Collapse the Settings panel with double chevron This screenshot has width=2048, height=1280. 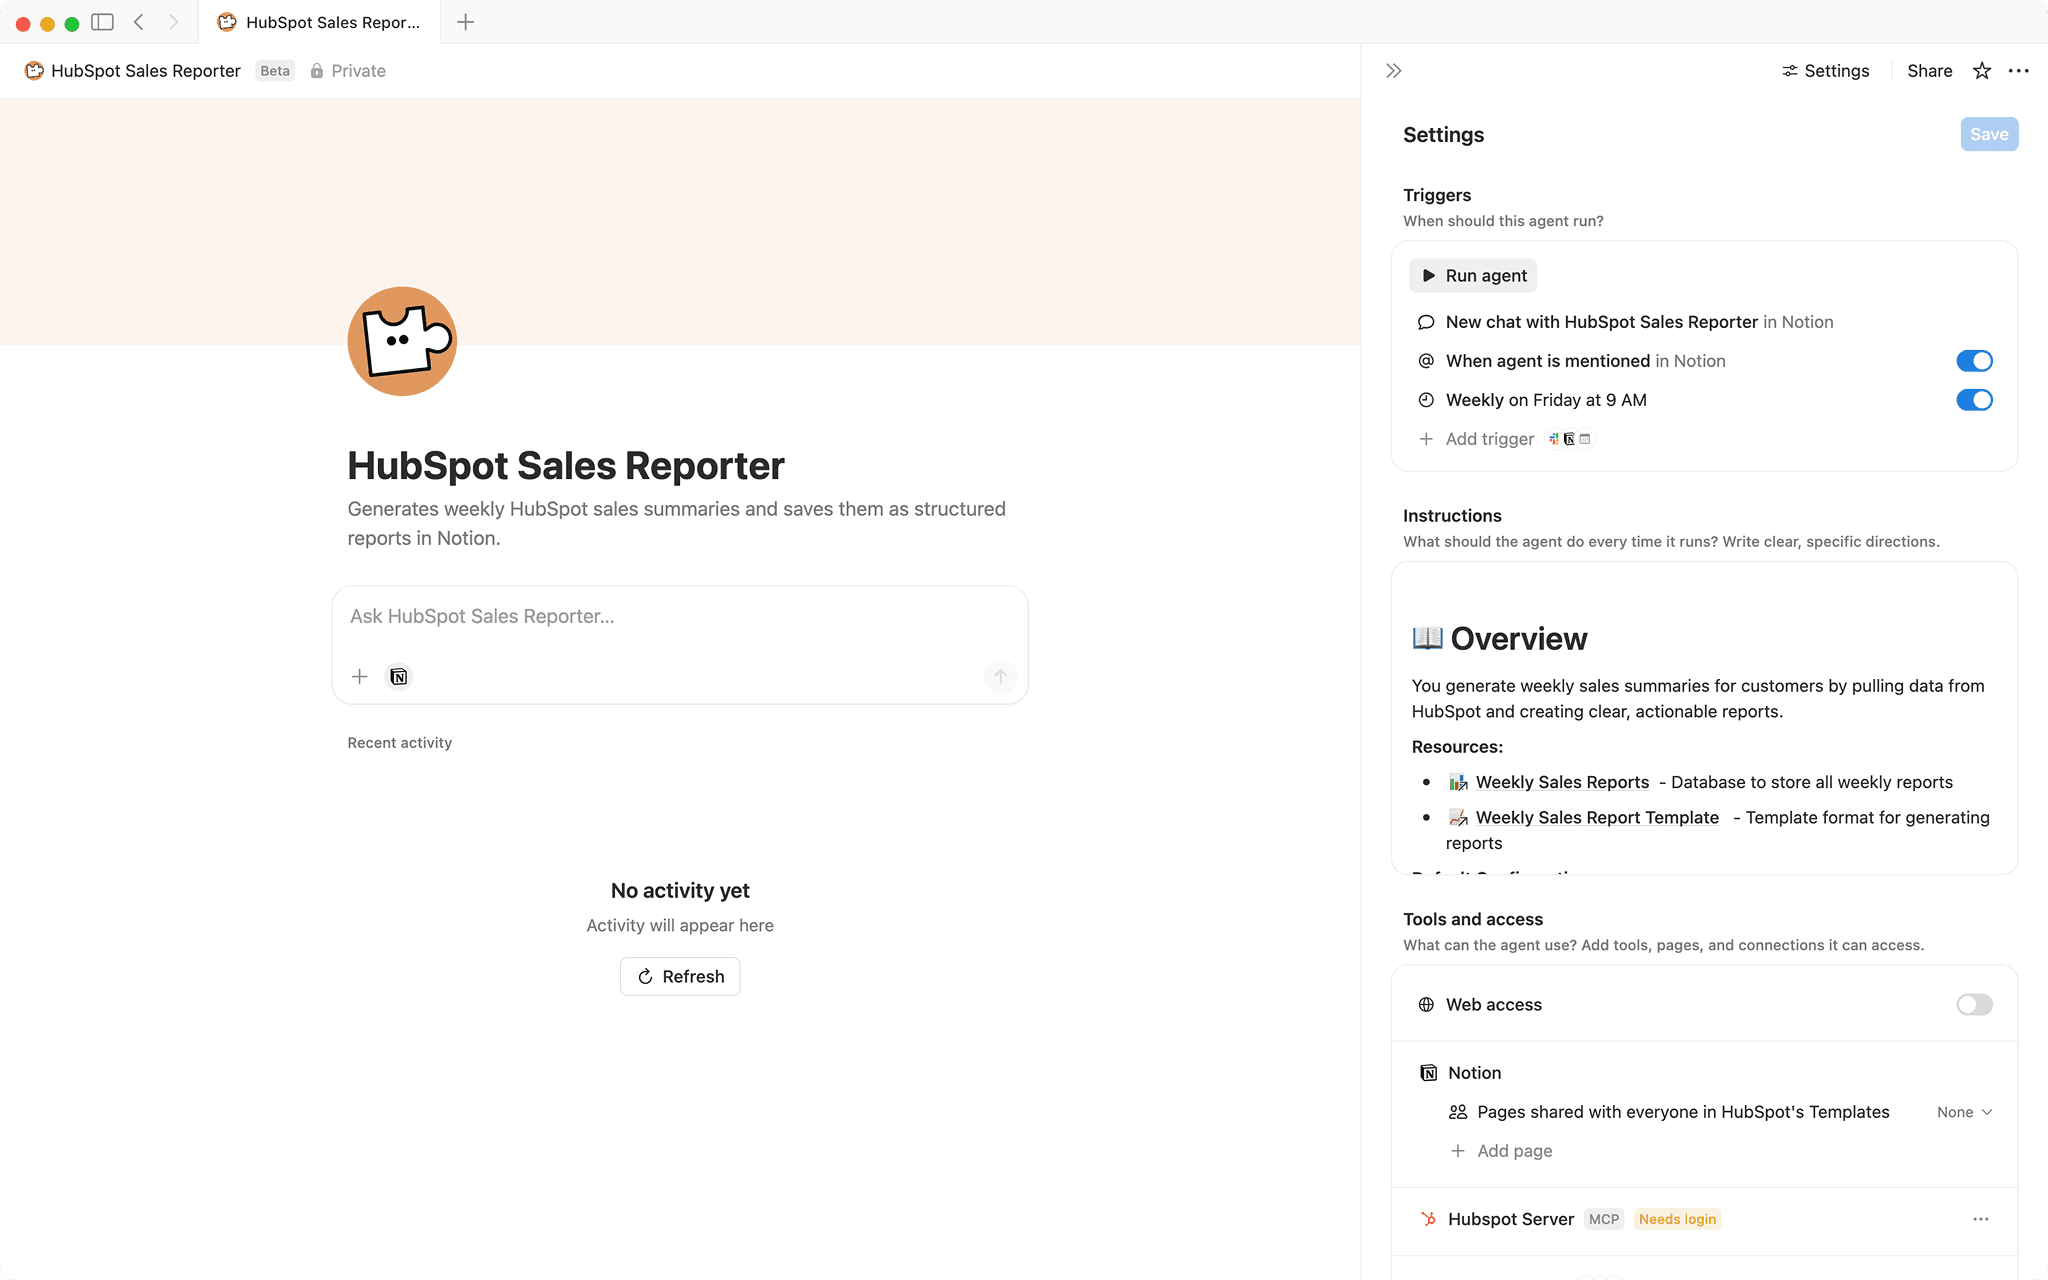pyautogui.click(x=1392, y=70)
